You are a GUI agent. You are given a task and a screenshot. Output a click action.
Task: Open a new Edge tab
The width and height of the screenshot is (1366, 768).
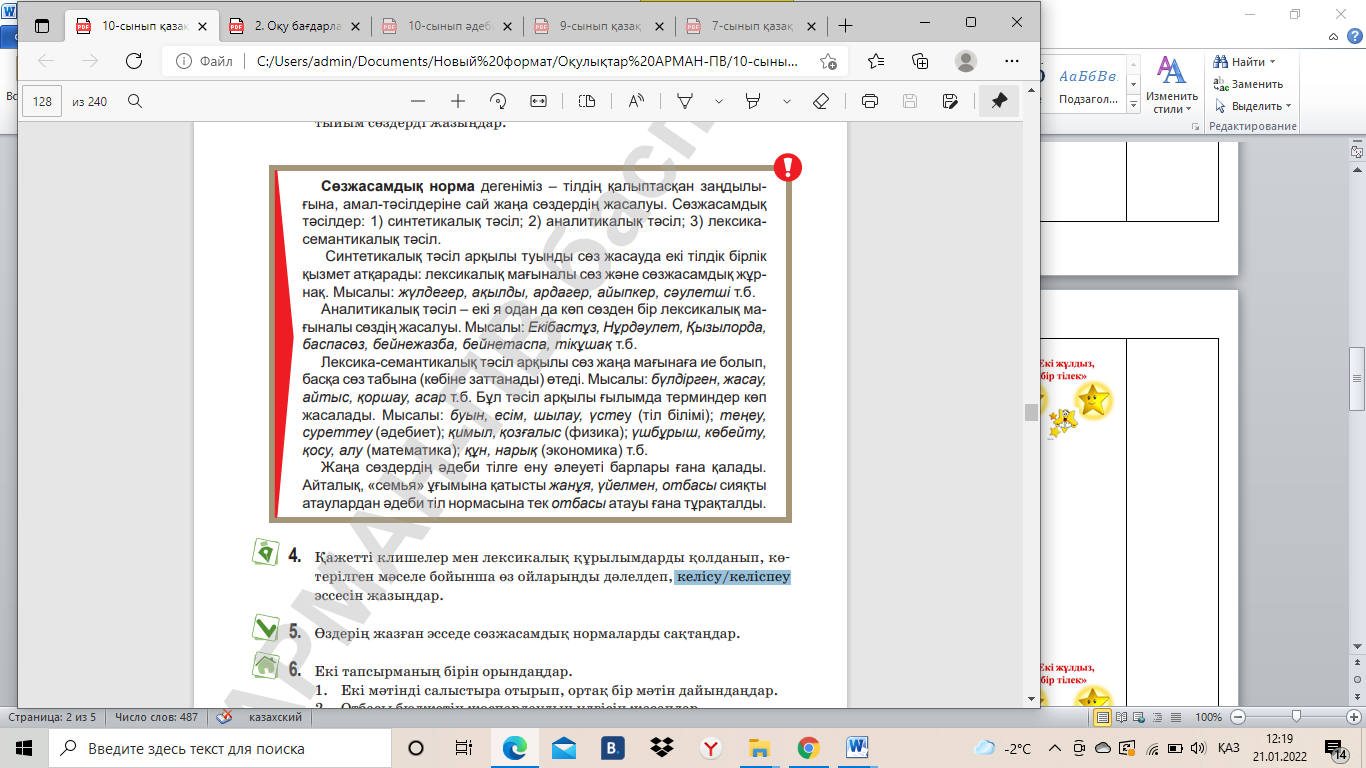[x=845, y=26]
